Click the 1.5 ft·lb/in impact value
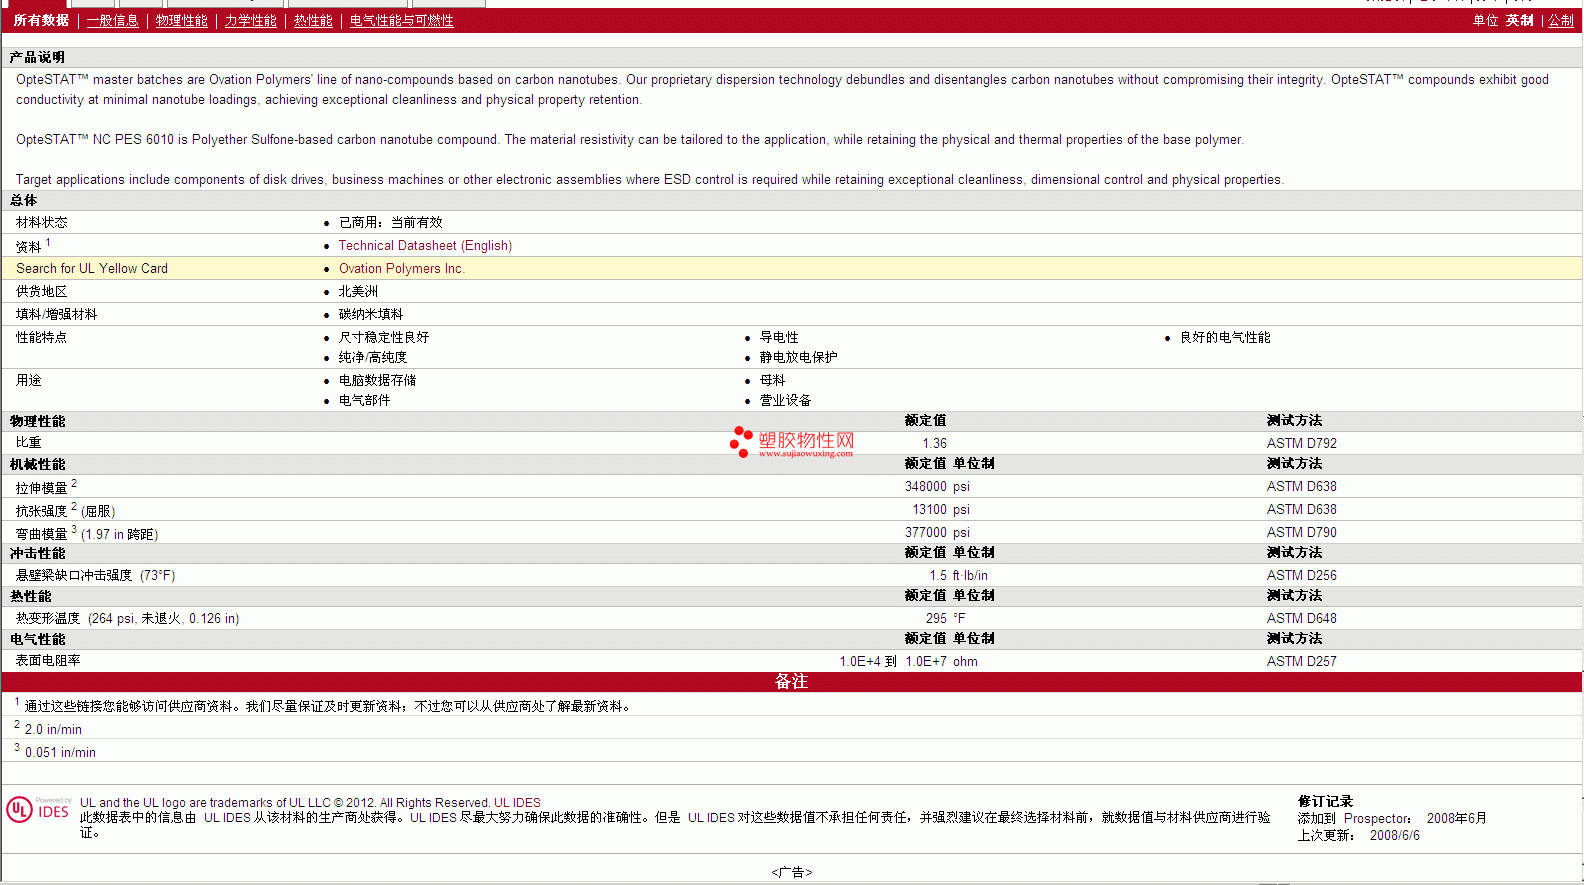The height and width of the screenshot is (885, 1584). (958, 575)
